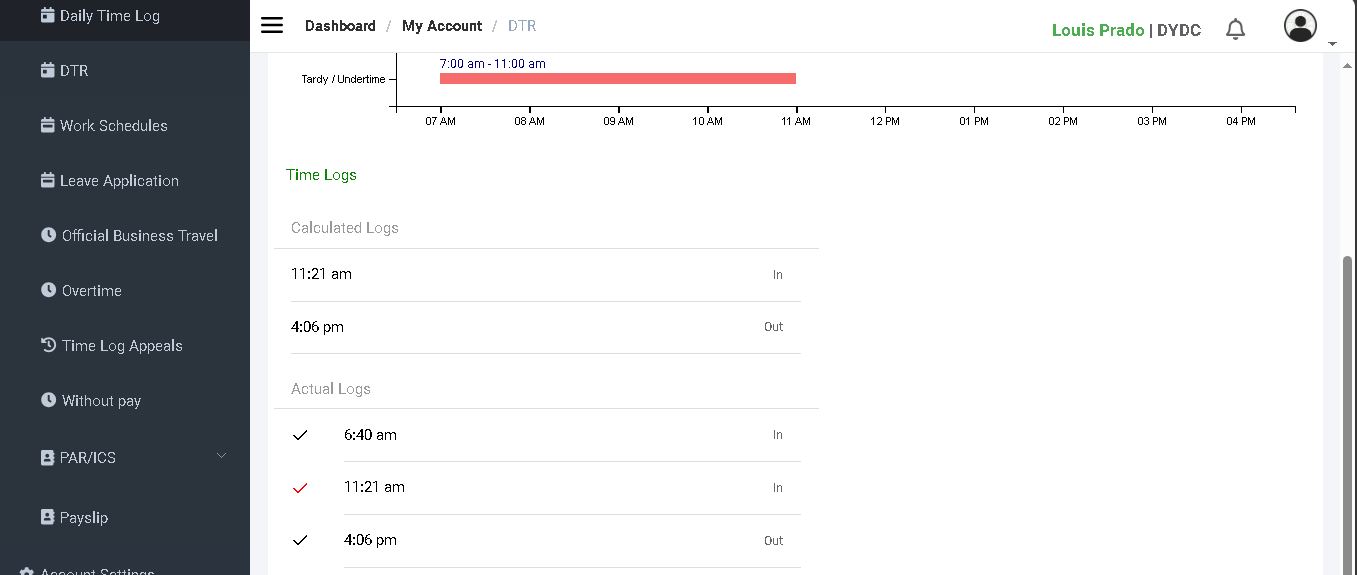Click the Payslip sidebar icon
Viewport: 1357px width, 575px height.
47,517
